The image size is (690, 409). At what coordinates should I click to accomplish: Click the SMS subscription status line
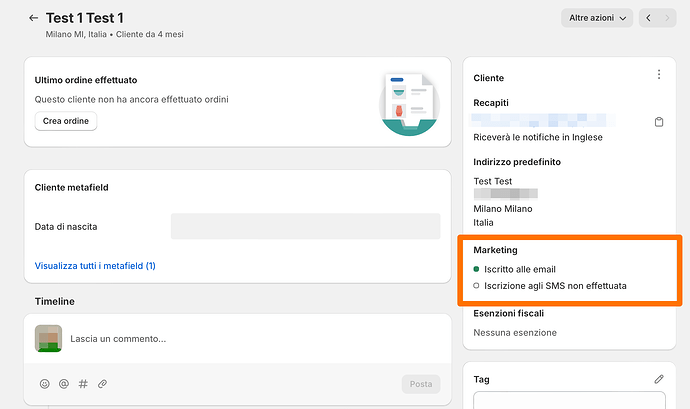(x=555, y=286)
